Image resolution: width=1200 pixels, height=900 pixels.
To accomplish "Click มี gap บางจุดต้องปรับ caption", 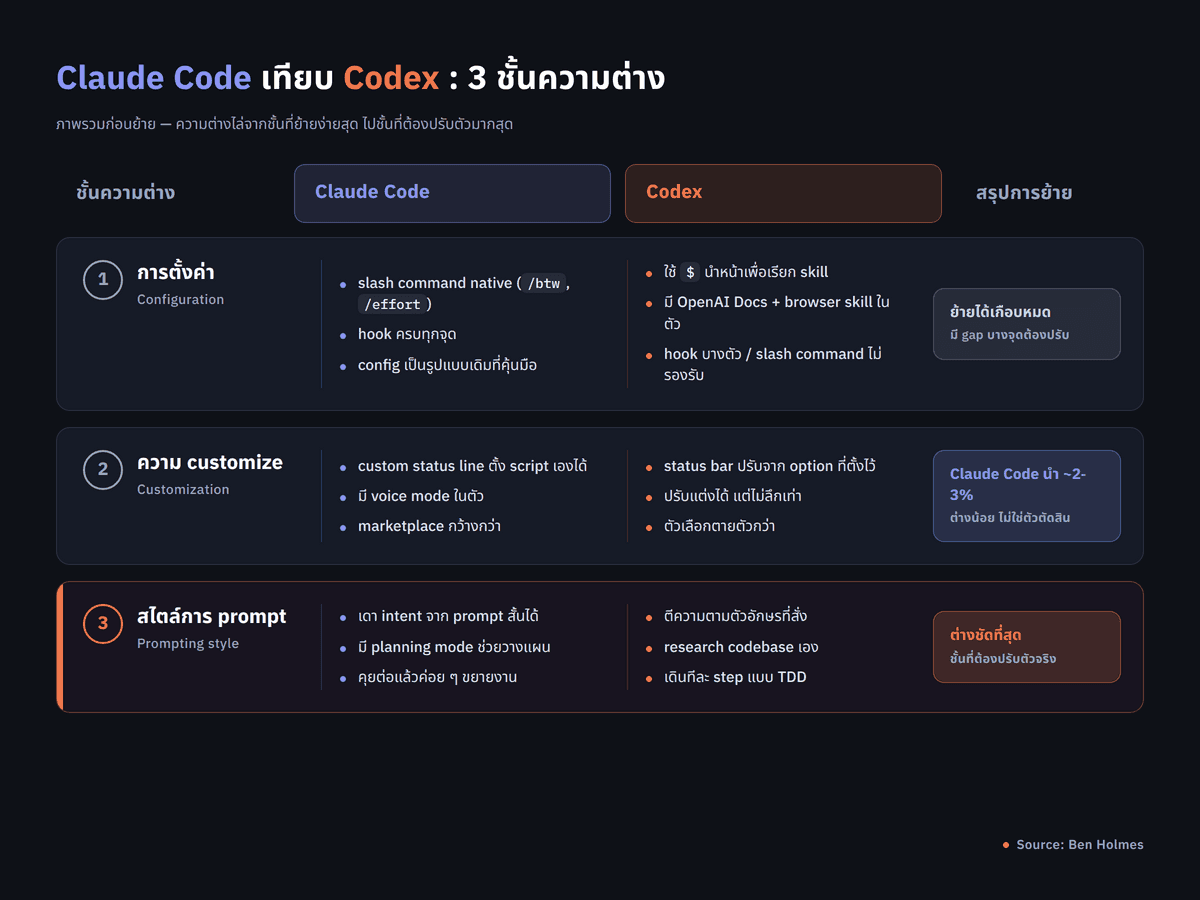I will click(x=1009, y=335).
